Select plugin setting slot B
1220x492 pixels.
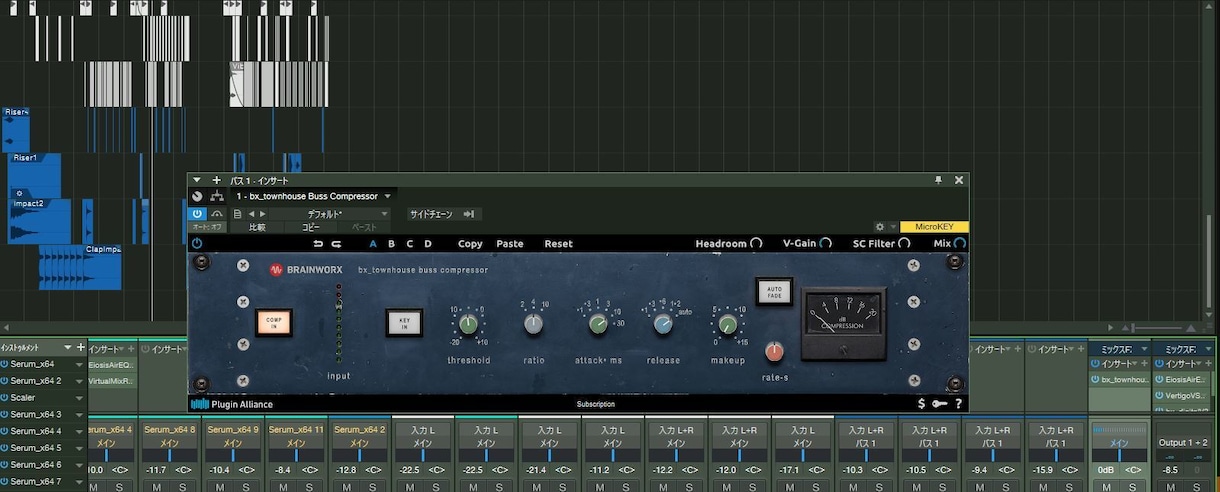coord(391,243)
